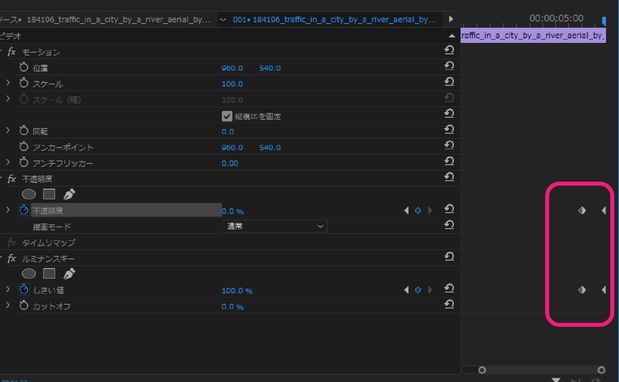Select pen mask tool under ルミナンスキー
This screenshot has width=619, height=382.
[x=69, y=273]
